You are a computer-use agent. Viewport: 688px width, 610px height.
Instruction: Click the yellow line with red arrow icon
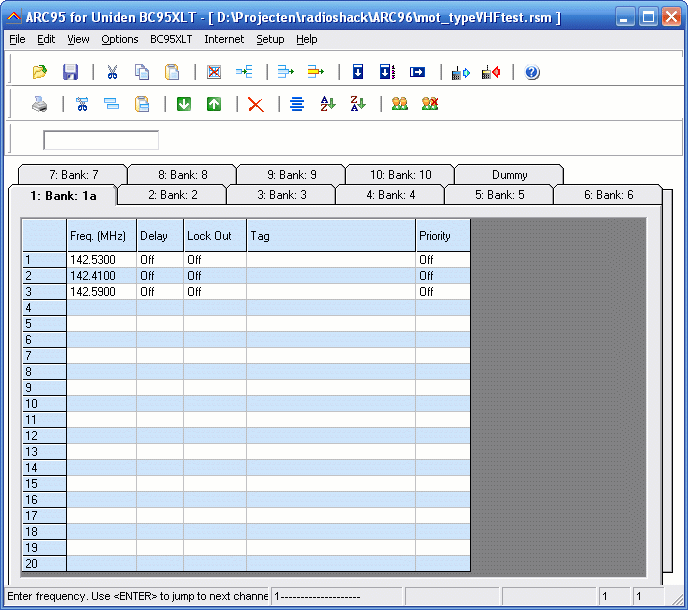315,72
